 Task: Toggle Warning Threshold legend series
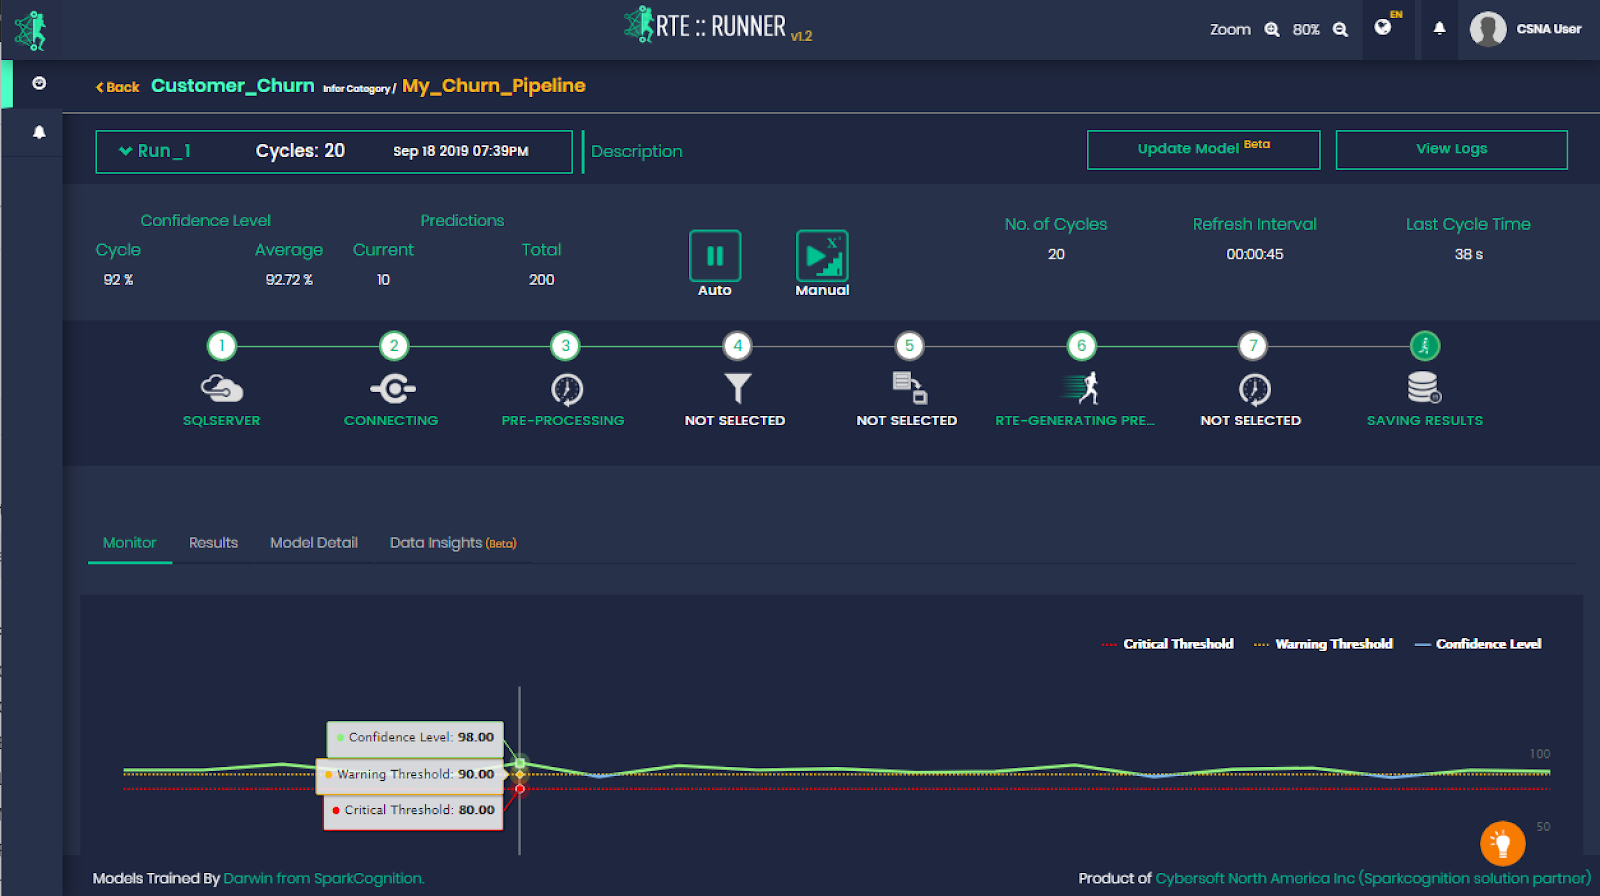1323,644
